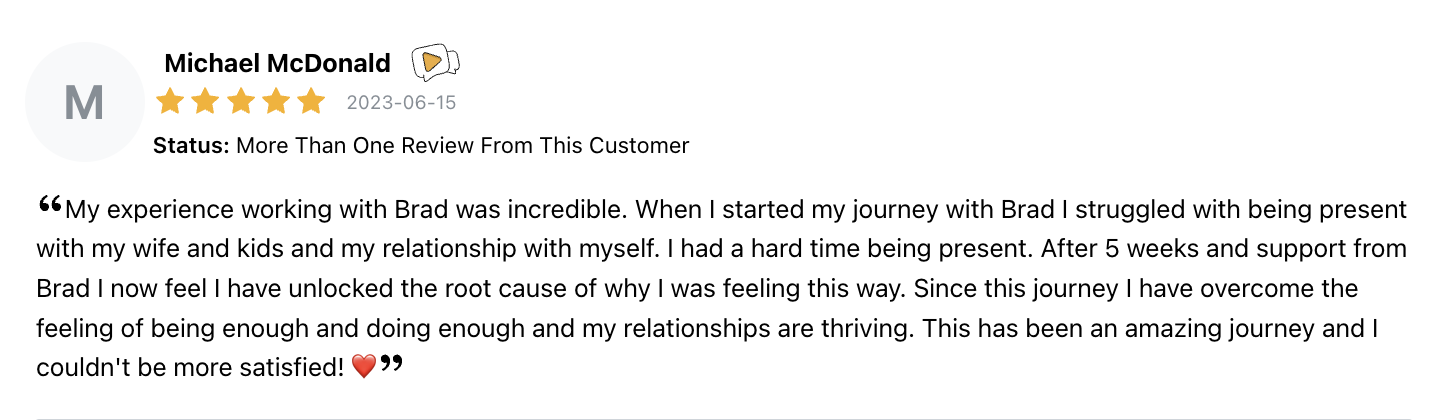Click the third gold star
The width and height of the screenshot is (1453, 420).
241,102
